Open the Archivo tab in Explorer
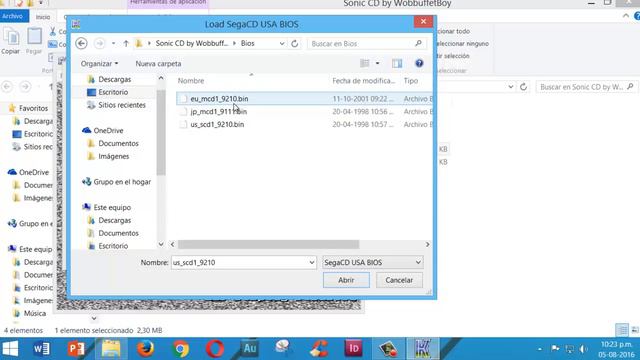The width and height of the screenshot is (640, 360). click(14, 16)
